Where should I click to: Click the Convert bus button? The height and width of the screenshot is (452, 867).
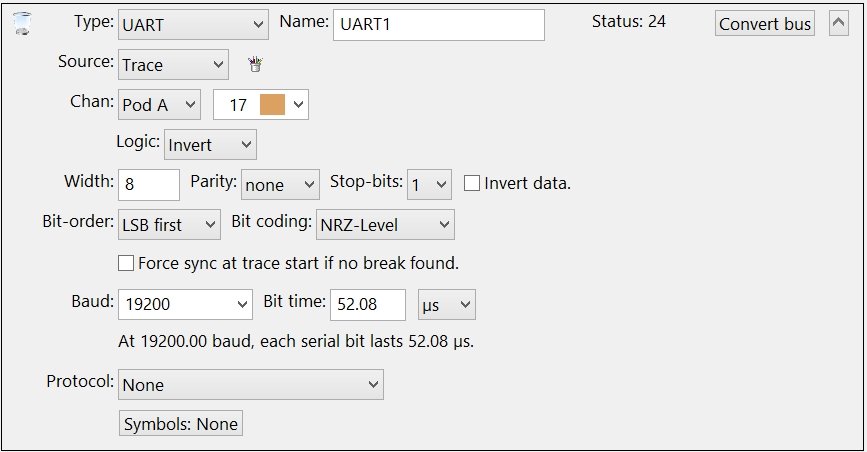pyautogui.click(x=765, y=24)
